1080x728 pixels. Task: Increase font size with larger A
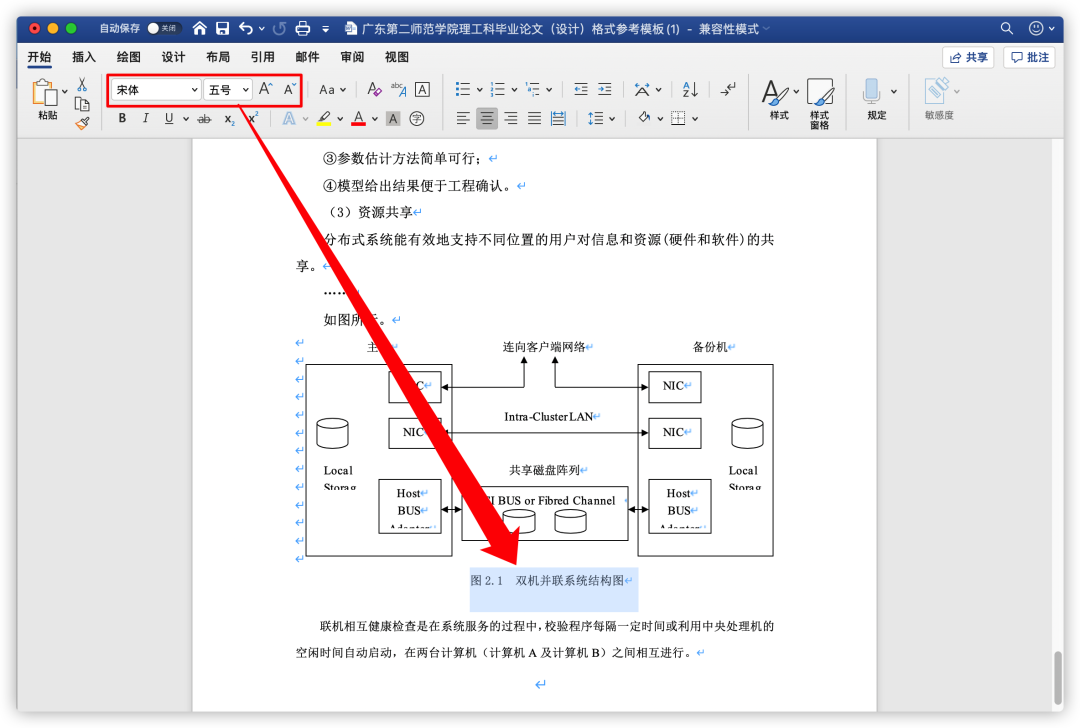click(x=266, y=89)
